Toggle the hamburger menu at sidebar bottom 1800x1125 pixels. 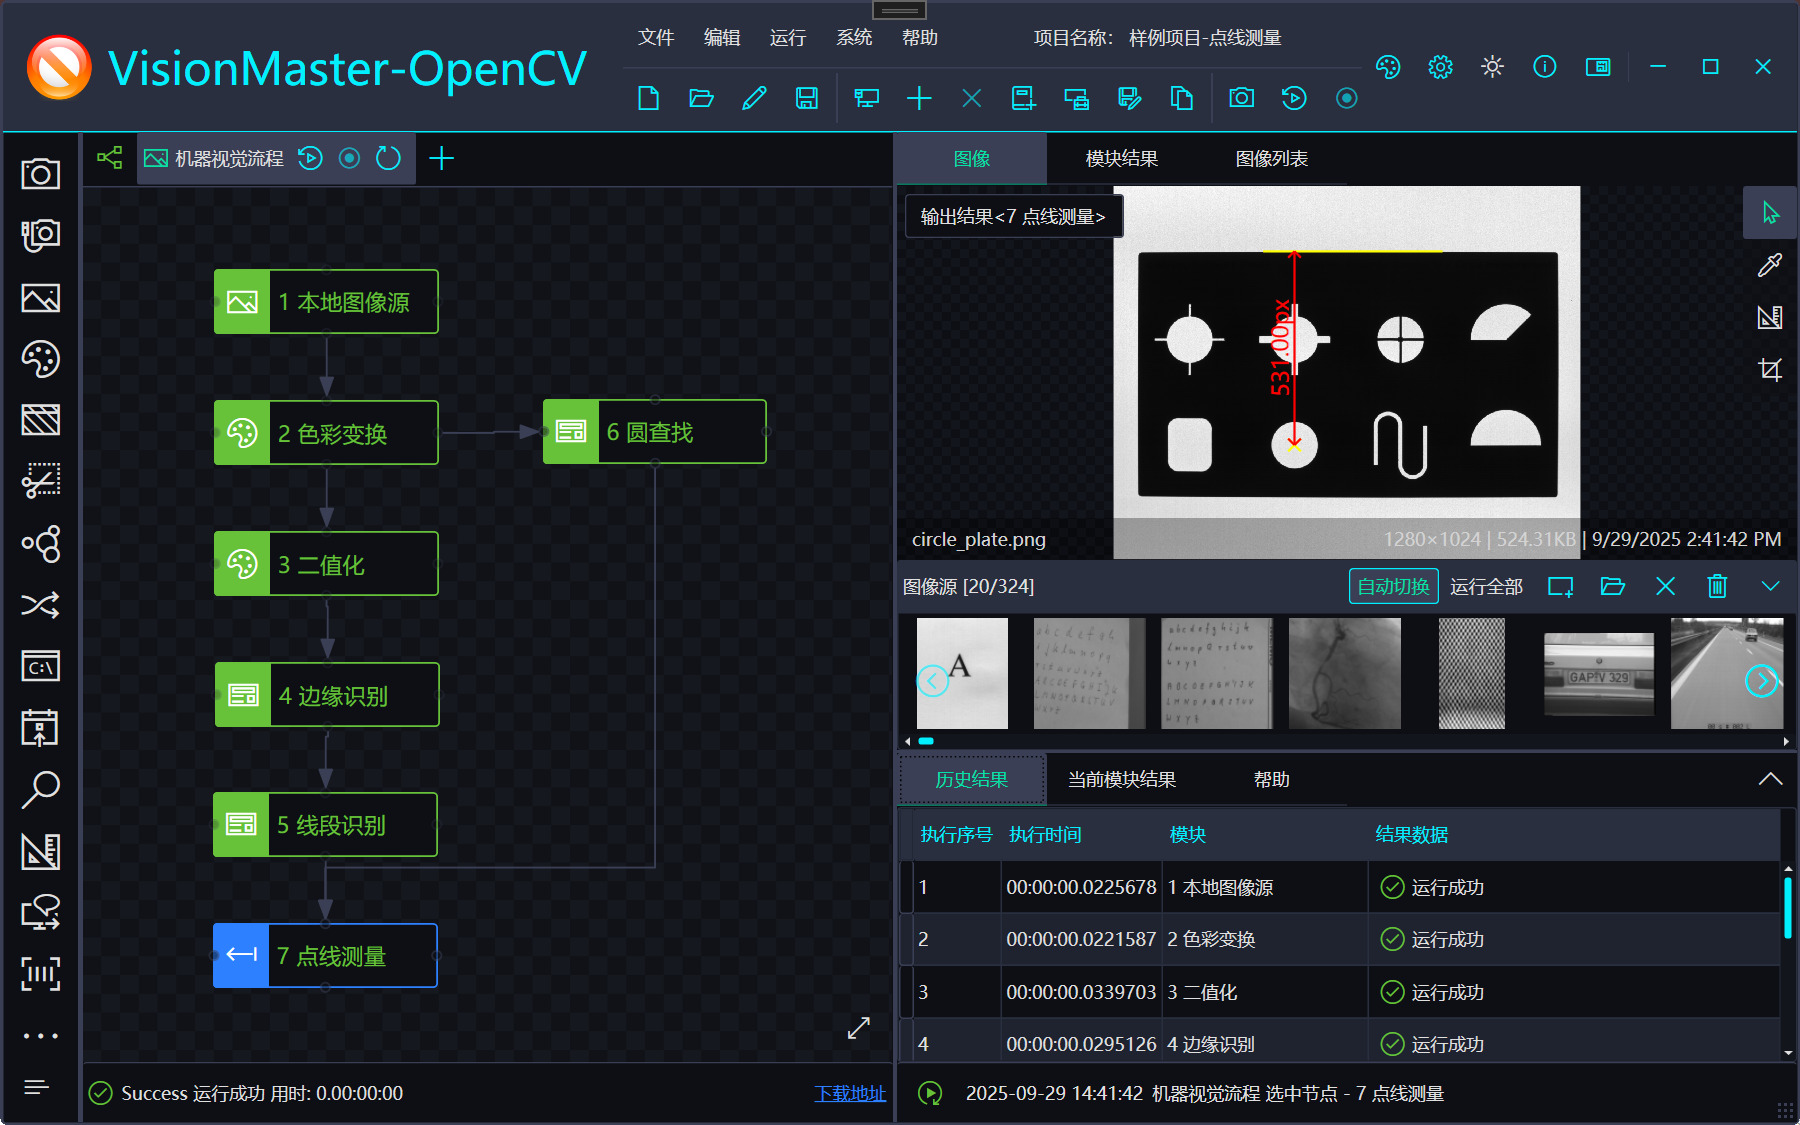37,1087
